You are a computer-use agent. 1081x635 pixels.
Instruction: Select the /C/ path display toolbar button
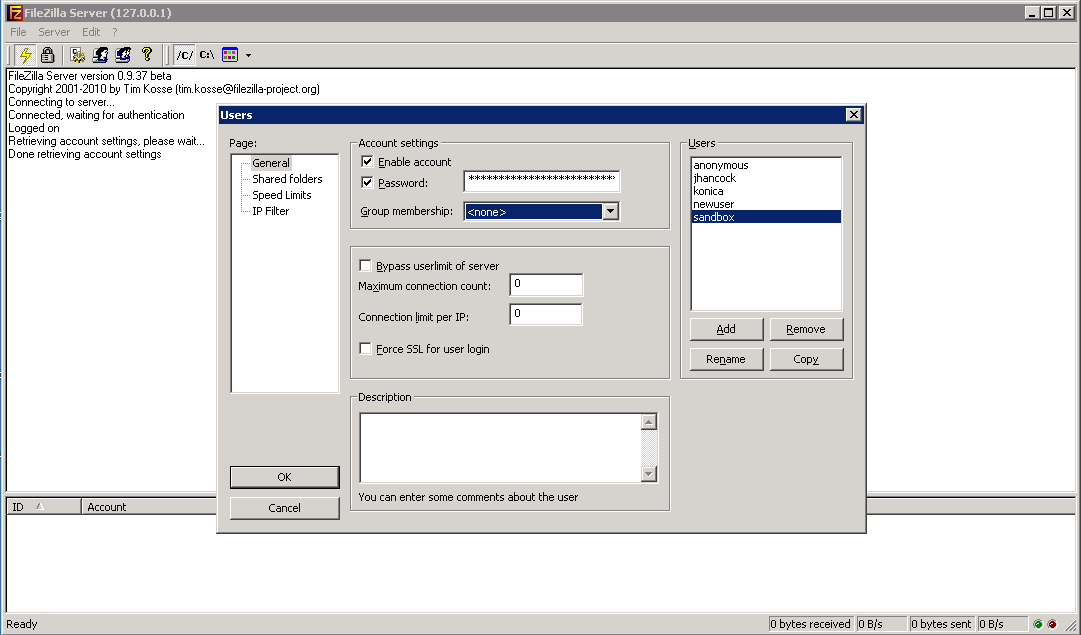coord(184,55)
